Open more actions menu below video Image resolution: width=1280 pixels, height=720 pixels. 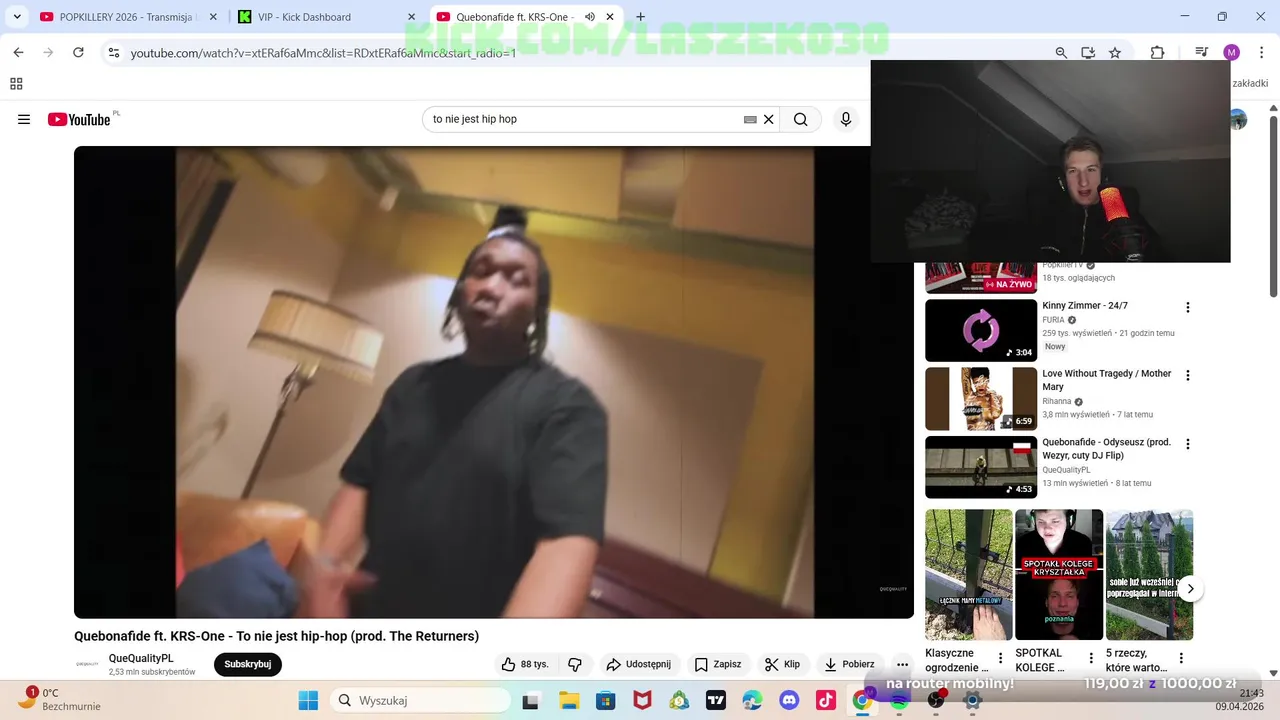(x=903, y=664)
